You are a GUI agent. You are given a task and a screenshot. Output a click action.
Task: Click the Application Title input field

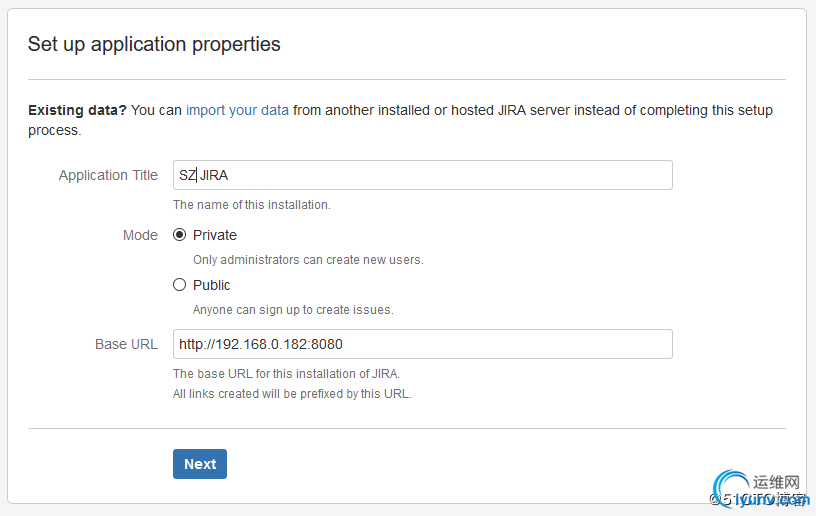423,175
